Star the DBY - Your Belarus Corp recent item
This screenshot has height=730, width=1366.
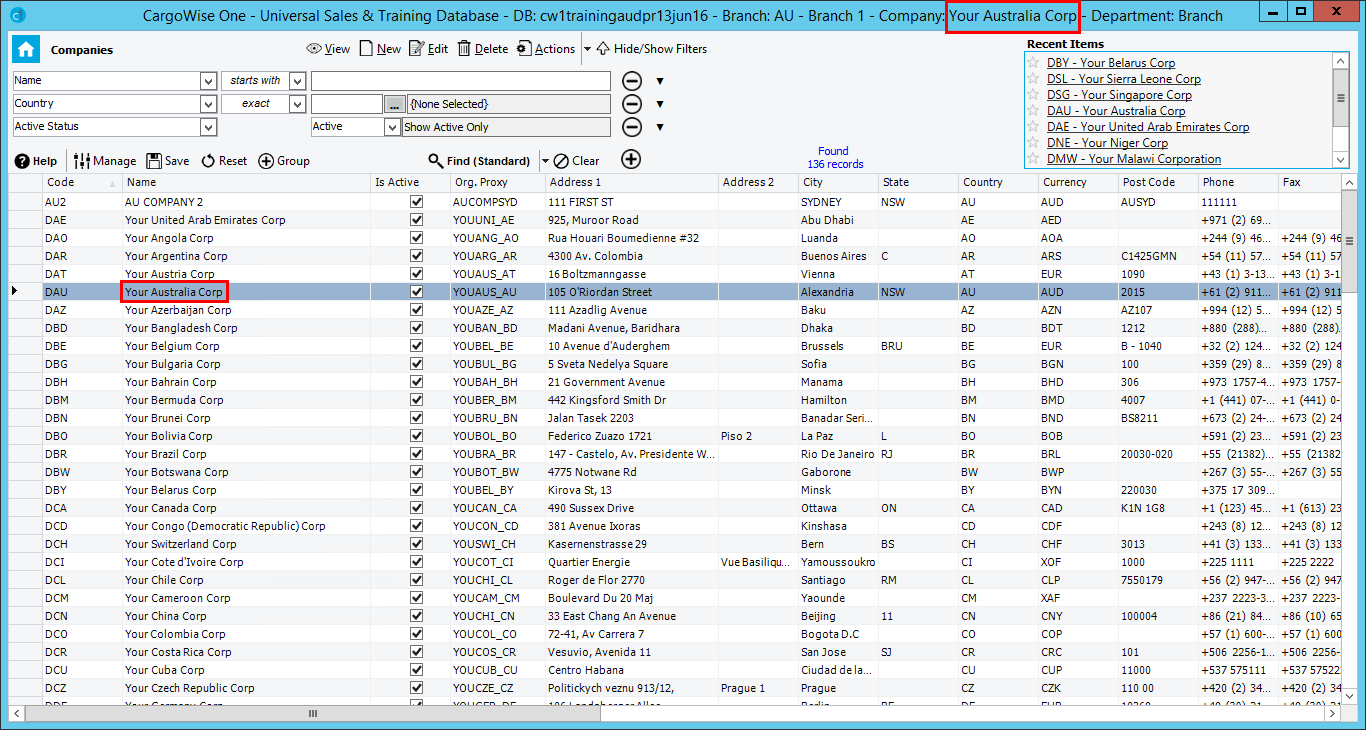1034,63
